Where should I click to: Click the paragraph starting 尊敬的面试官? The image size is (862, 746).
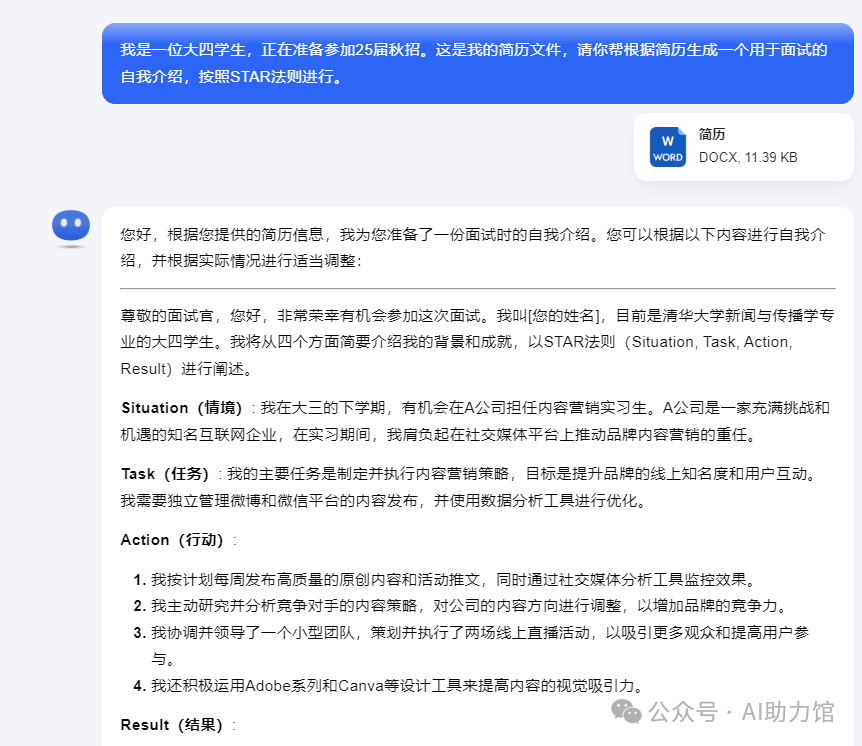[x=477, y=342]
